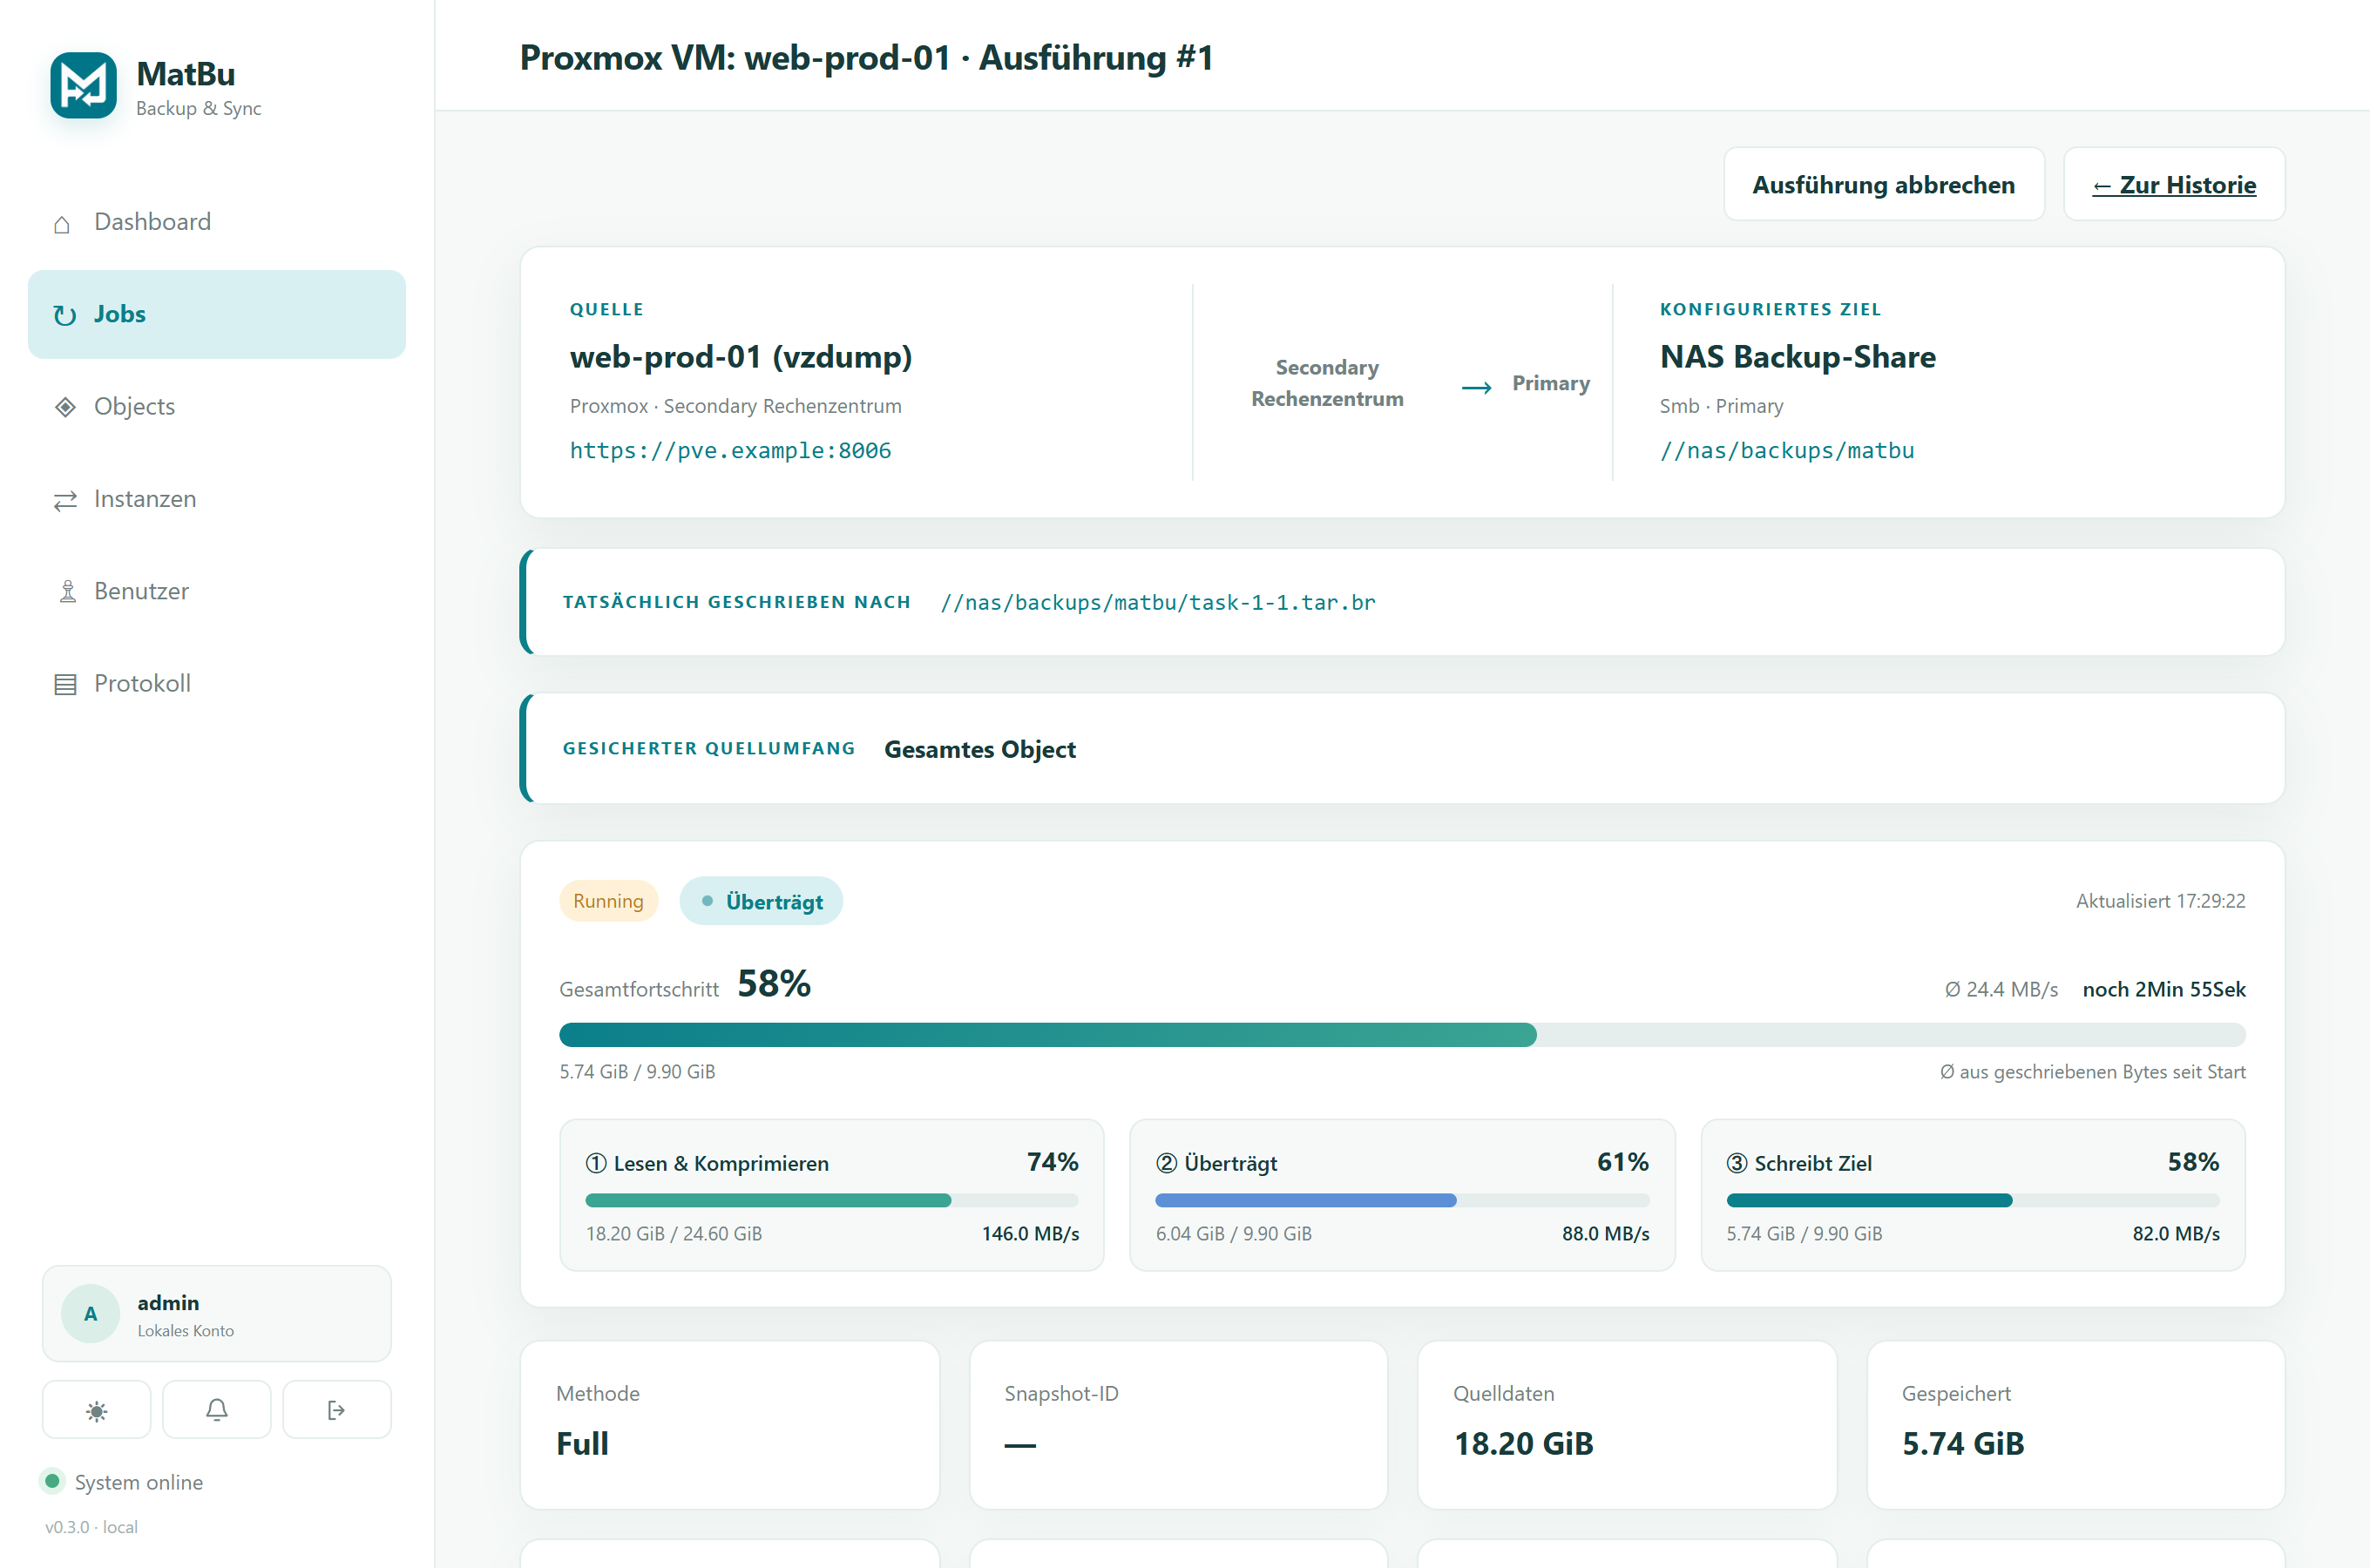
Task: Click the Snapshot-ID card
Action: [x=1178, y=1425]
